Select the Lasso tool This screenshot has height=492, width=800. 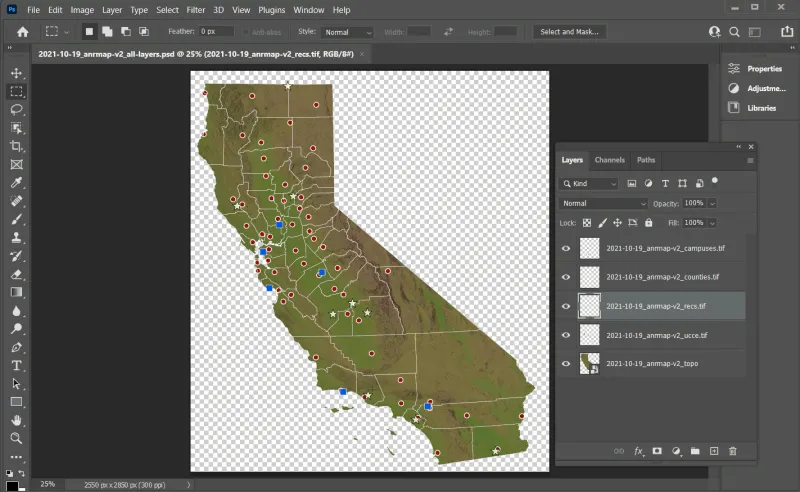(16, 109)
